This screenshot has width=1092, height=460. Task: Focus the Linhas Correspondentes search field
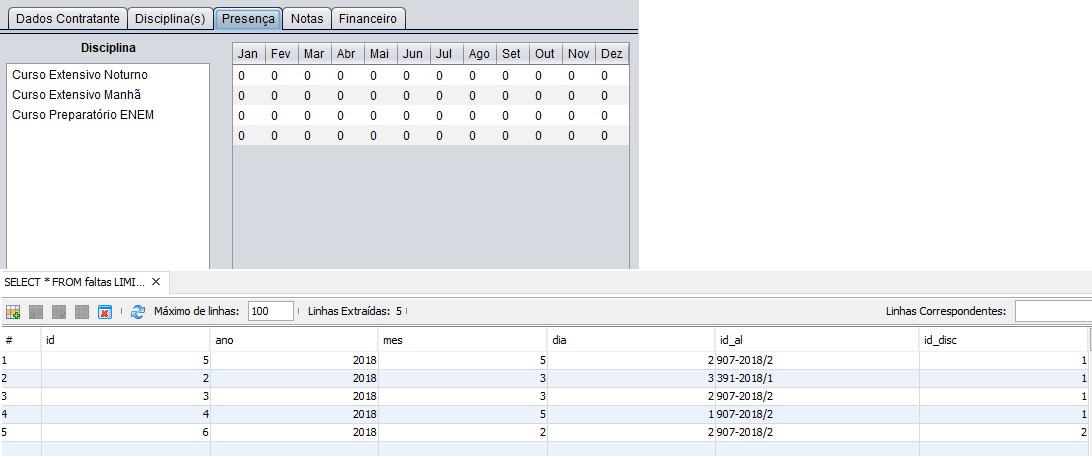point(1052,311)
